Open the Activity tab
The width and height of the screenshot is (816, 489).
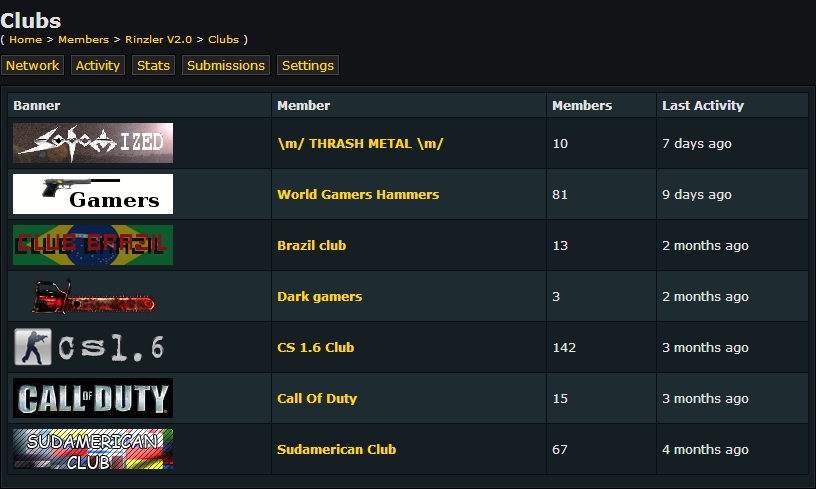point(98,65)
